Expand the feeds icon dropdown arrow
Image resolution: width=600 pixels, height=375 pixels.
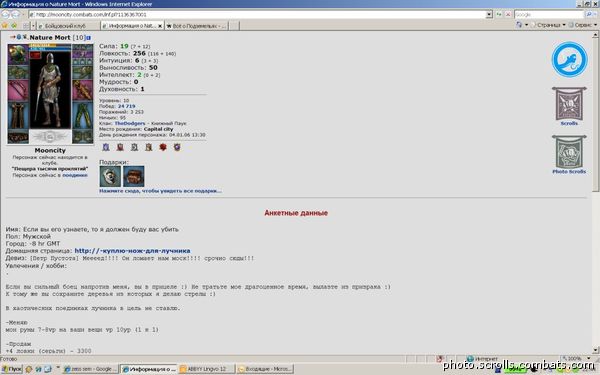(x=527, y=25)
